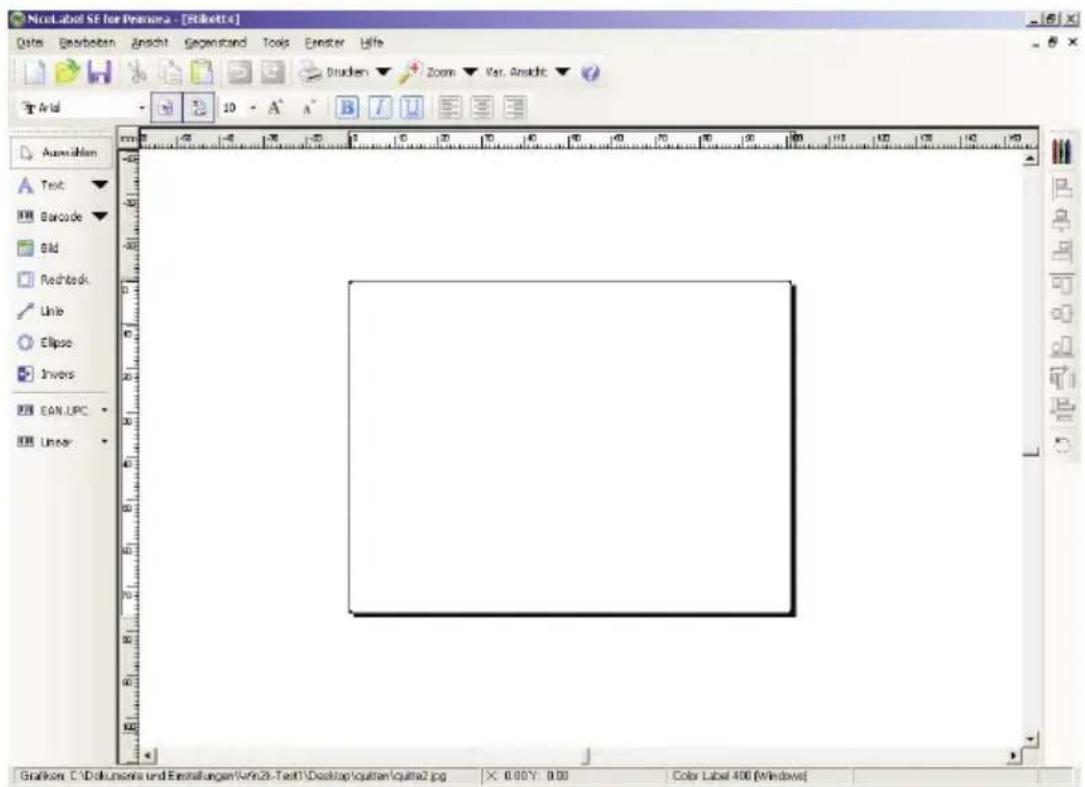The width and height of the screenshot is (1085, 787).
Task: Click the Drucken print button
Action: tap(334, 72)
